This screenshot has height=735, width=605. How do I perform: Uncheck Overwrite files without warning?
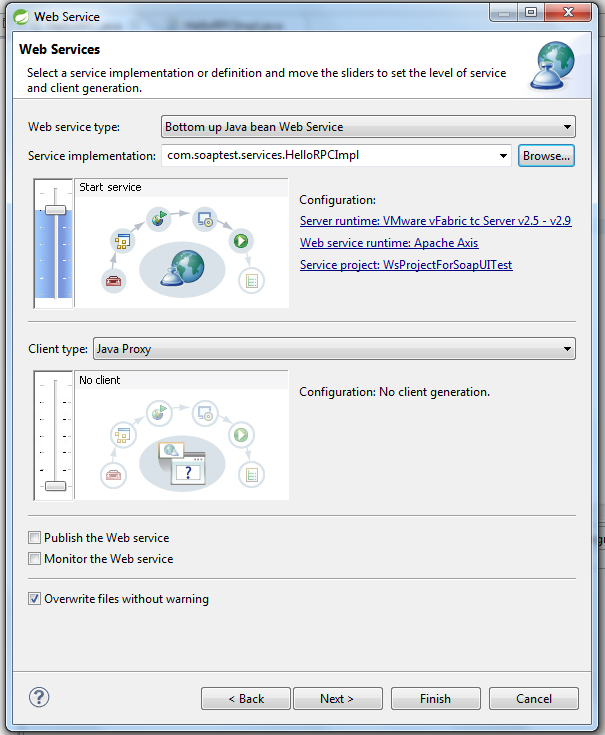[34, 599]
